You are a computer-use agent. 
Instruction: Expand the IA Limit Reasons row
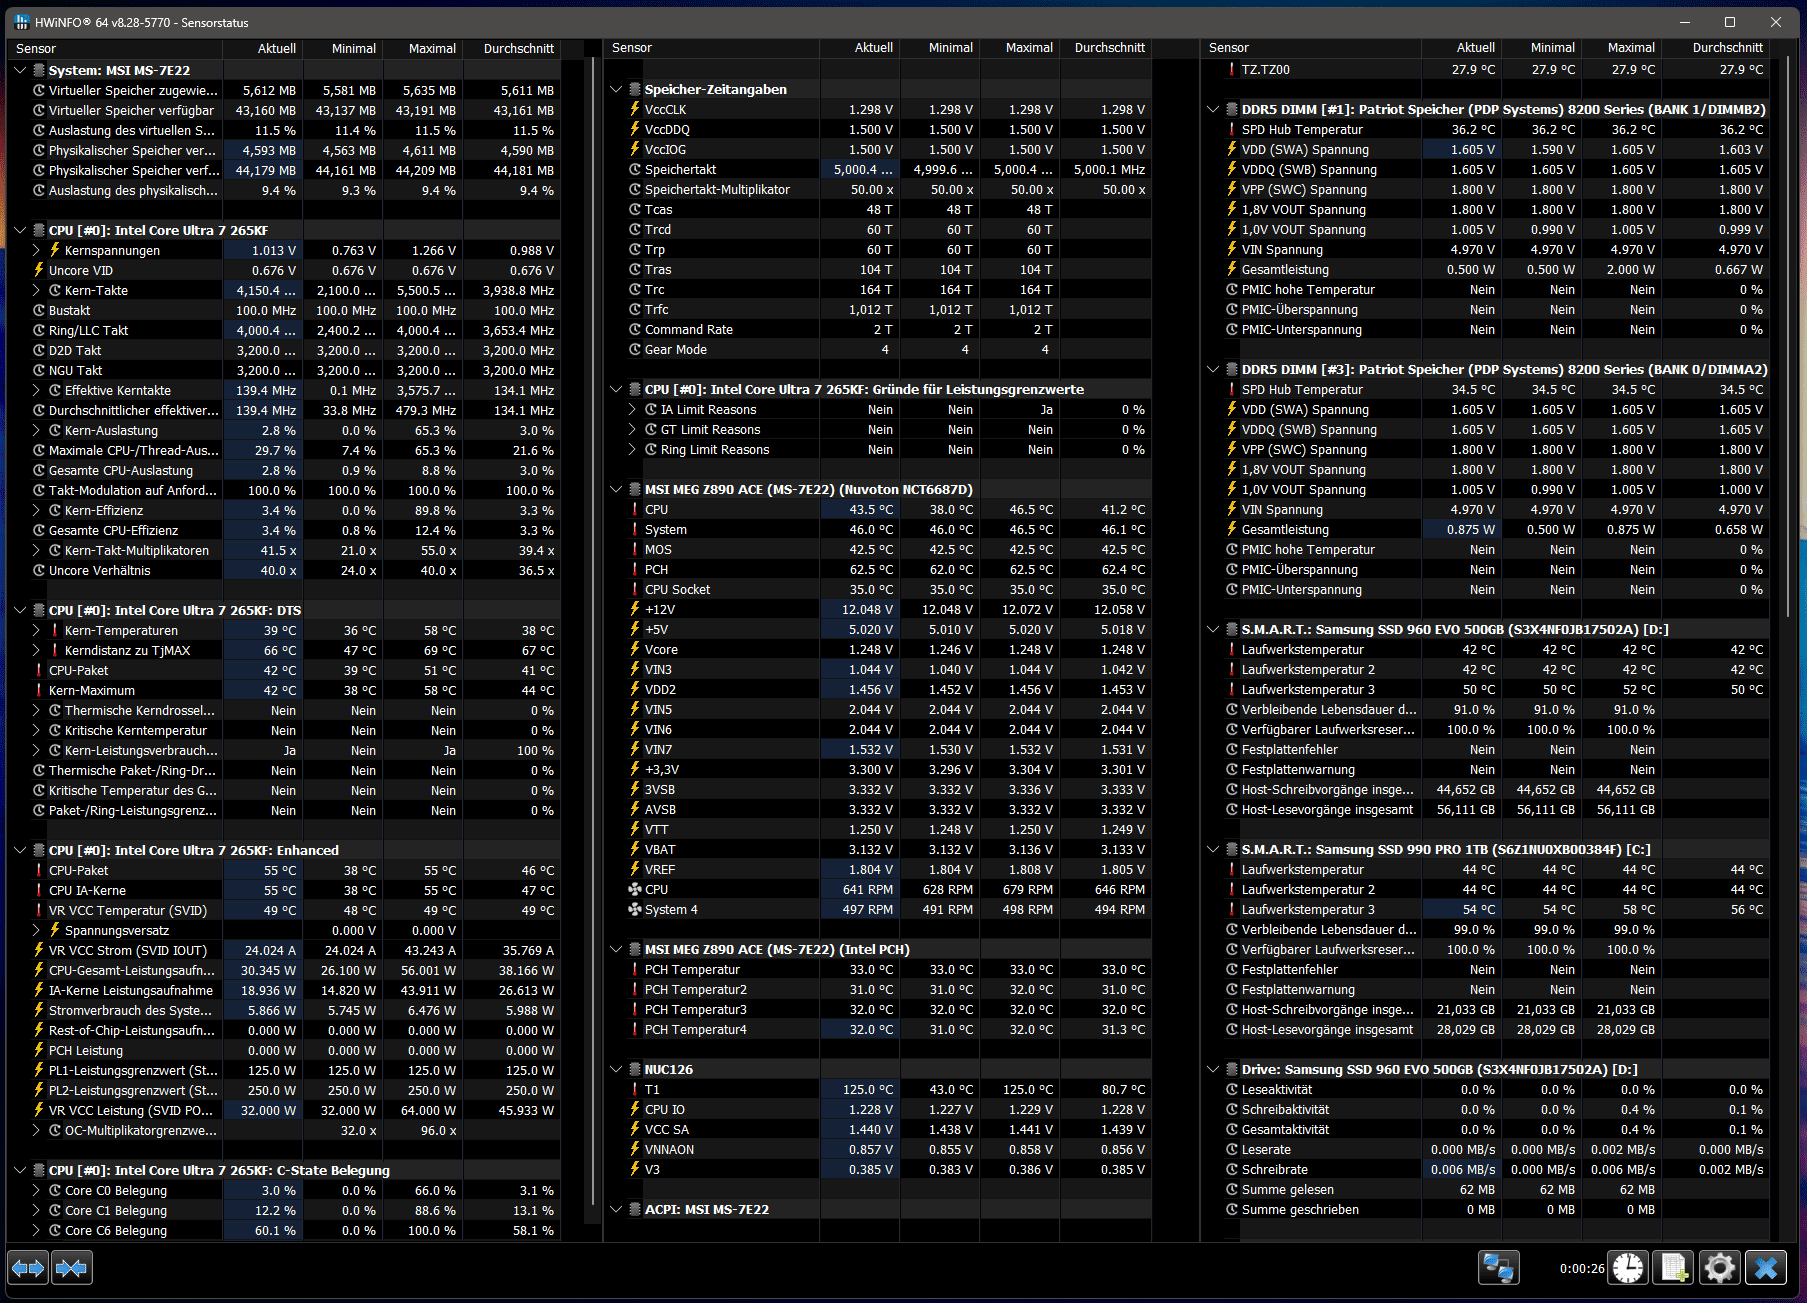click(x=632, y=410)
